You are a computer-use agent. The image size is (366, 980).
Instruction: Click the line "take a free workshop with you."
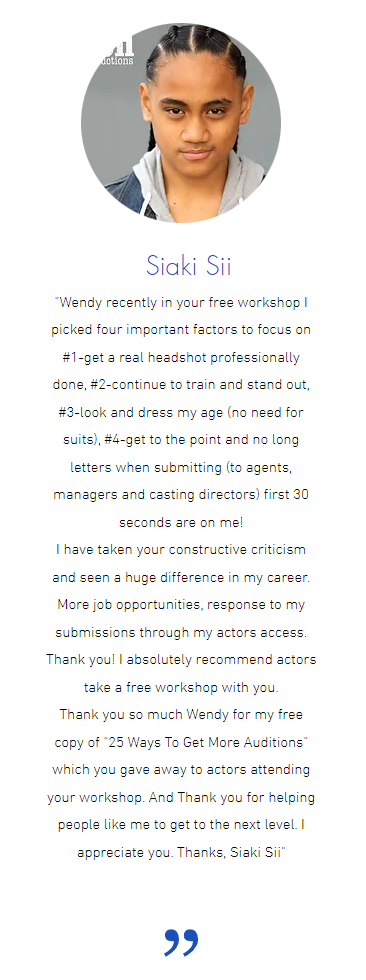point(181,688)
